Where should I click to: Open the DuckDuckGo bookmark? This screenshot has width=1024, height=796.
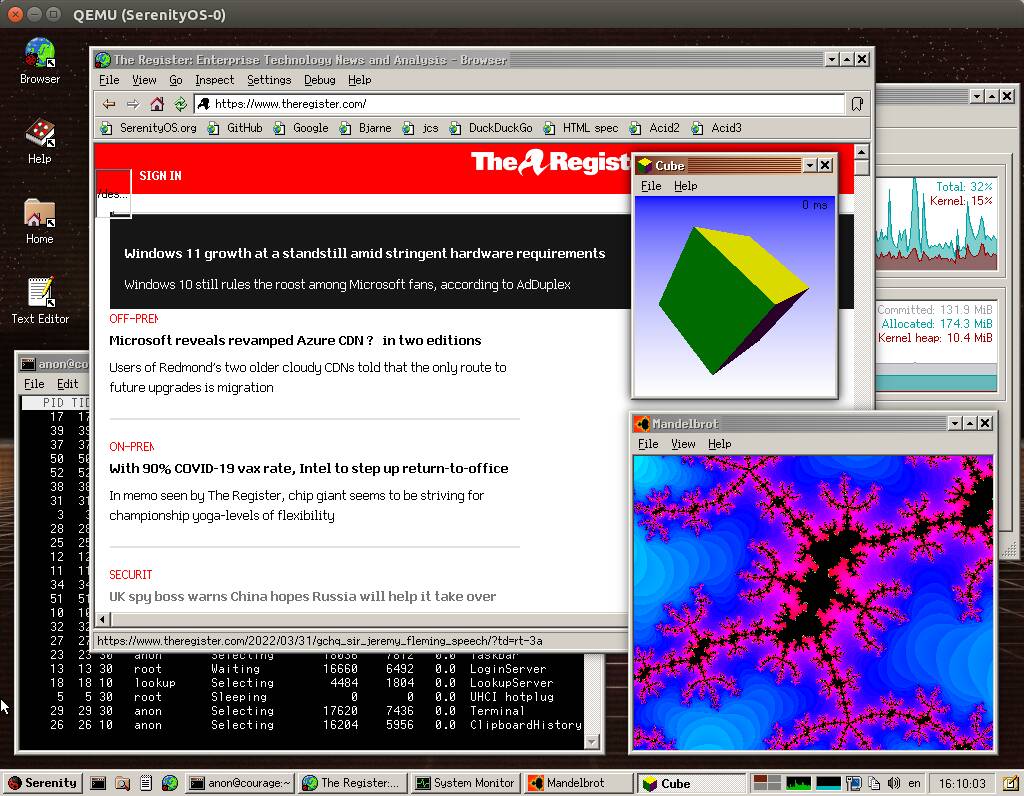(x=491, y=128)
